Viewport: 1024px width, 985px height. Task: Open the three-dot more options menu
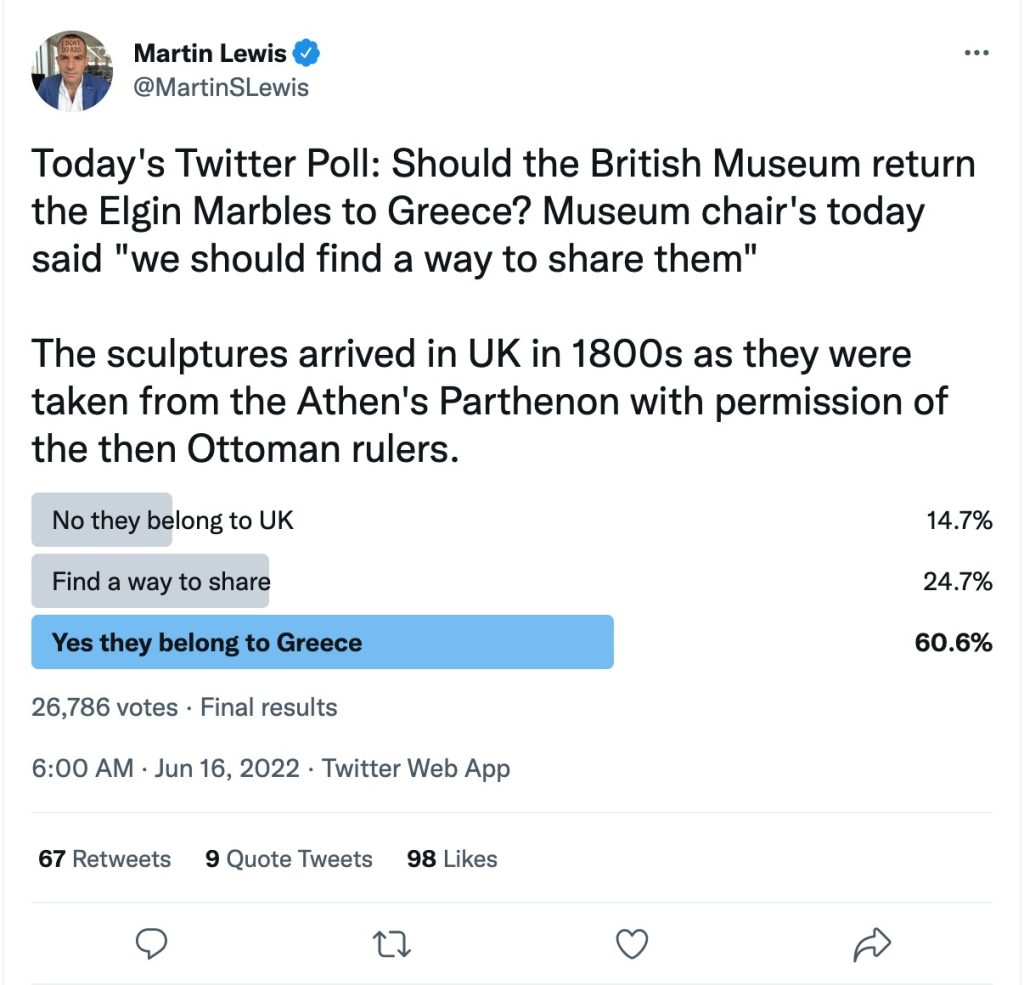[975, 53]
